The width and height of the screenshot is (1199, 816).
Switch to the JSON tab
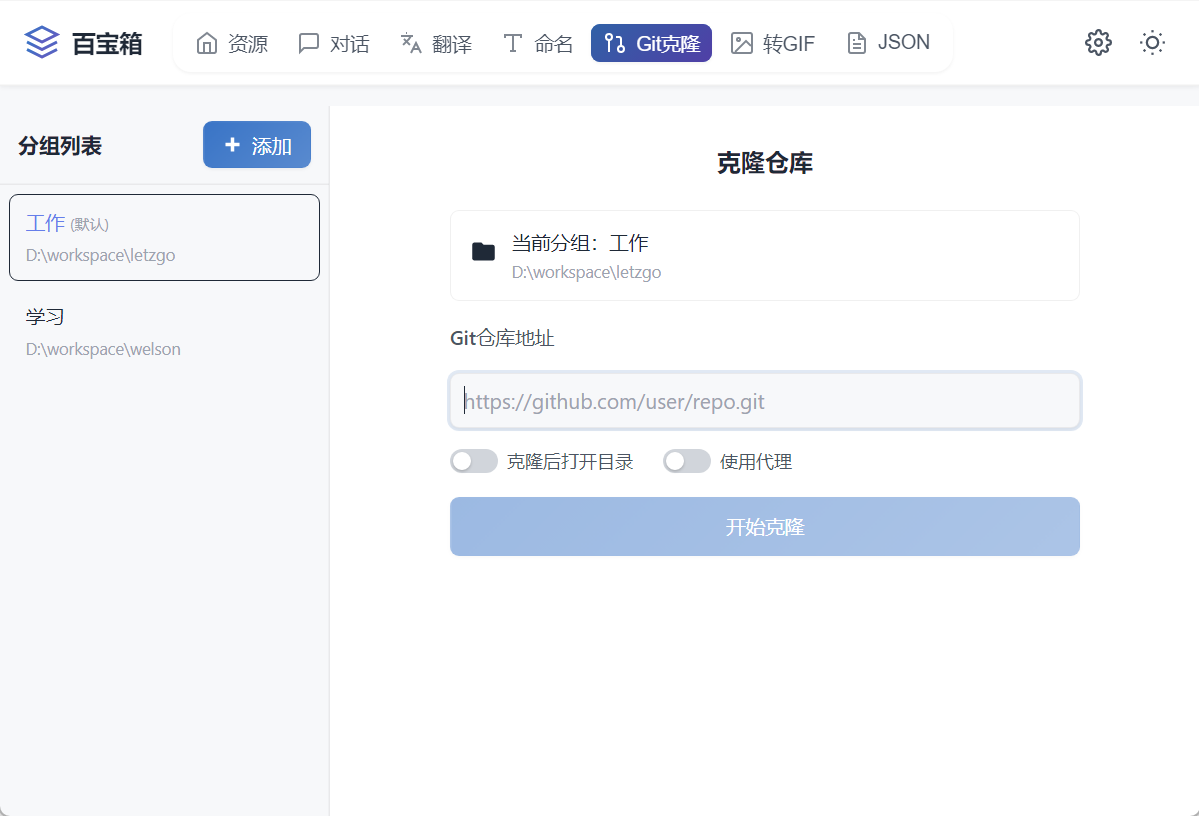[x=889, y=43]
